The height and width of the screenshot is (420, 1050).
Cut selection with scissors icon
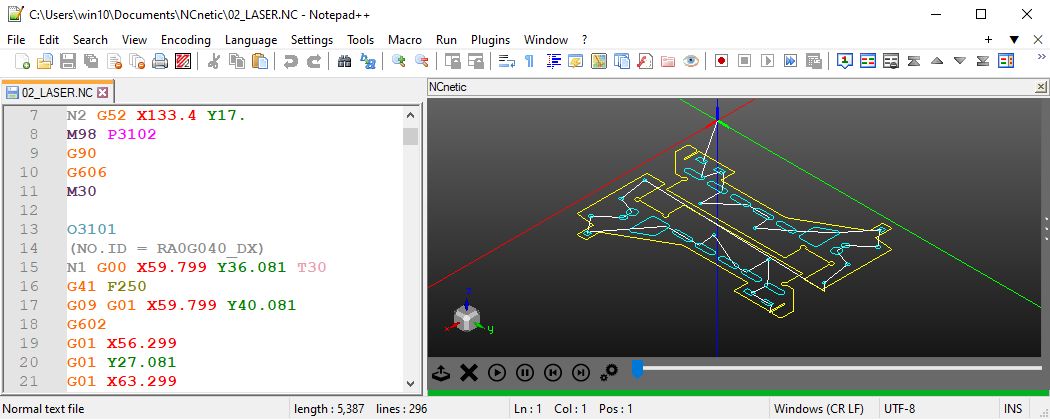pyautogui.click(x=214, y=62)
